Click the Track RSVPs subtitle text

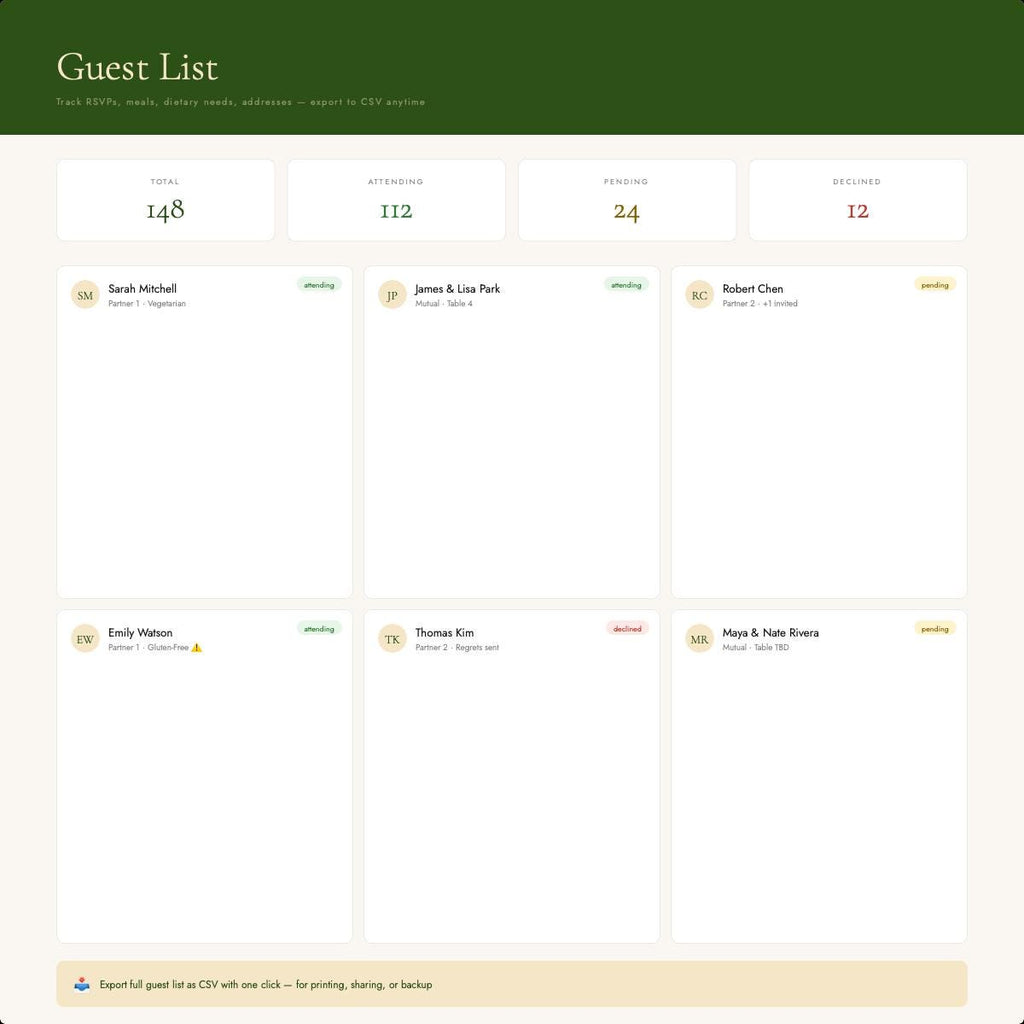[240, 102]
